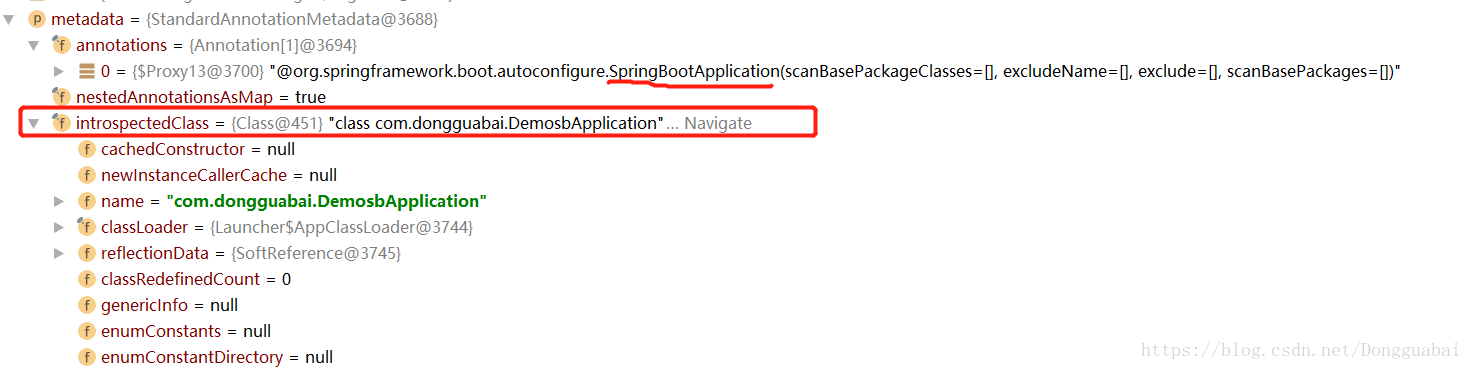The width and height of the screenshot is (1472, 370).
Task: Expand the name field node
Action: pyautogui.click(x=60, y=201)
